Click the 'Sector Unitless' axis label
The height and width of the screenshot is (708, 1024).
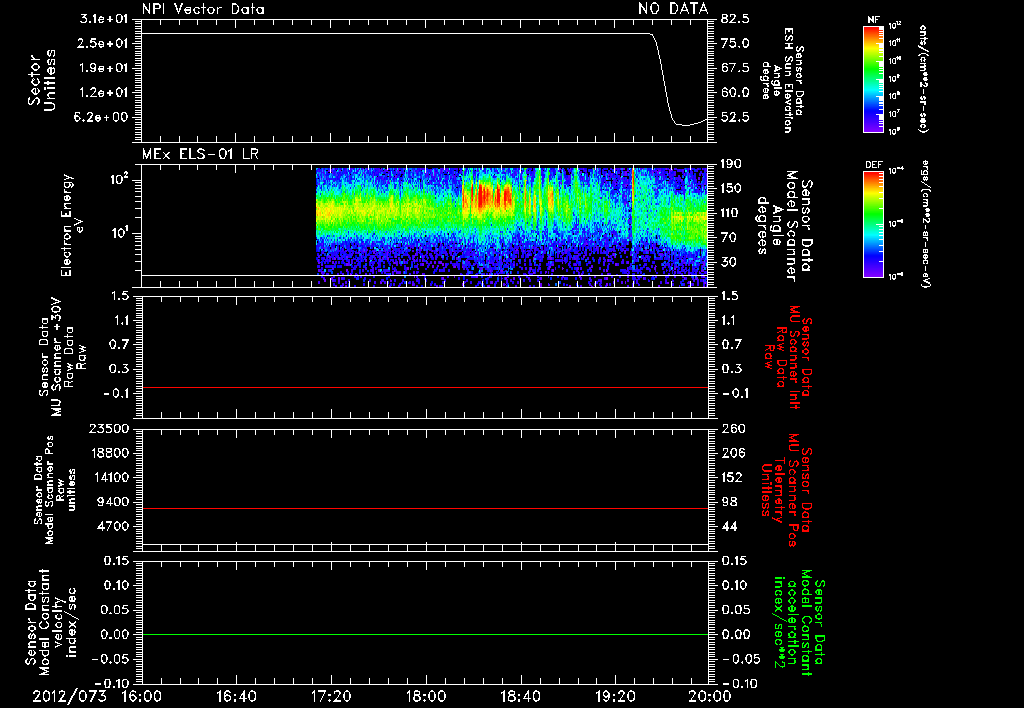(x=42, y=80)
